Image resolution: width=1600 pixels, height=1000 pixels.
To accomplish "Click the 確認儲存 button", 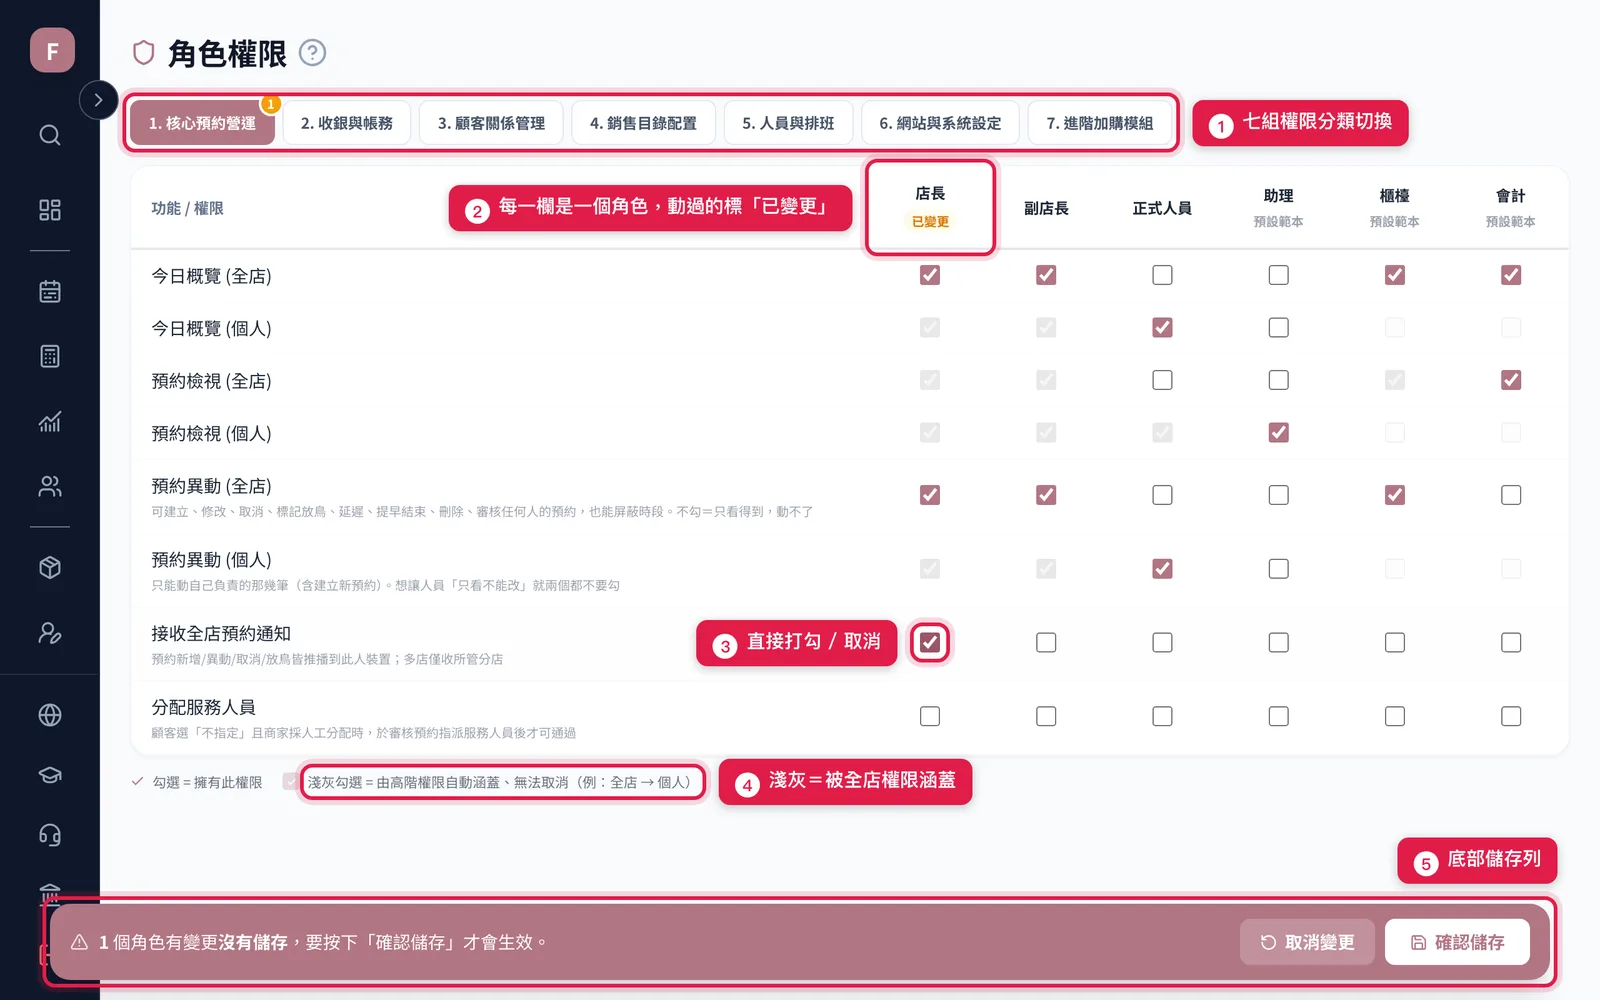I will [x=1457, y=942].
